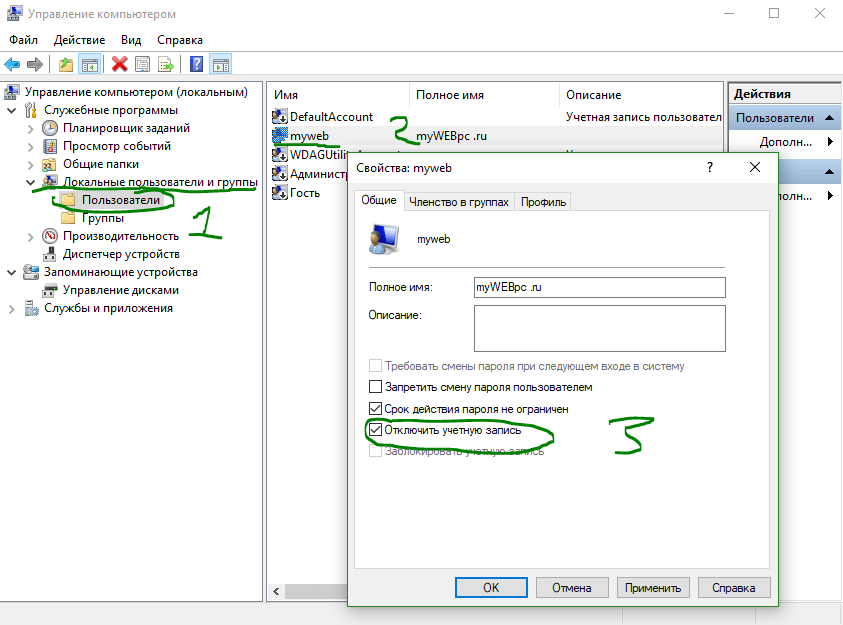Open Дополн... actions under Пользователи
Image resolution: width=843 pixels, height=625 pixels.
point(785,142)
